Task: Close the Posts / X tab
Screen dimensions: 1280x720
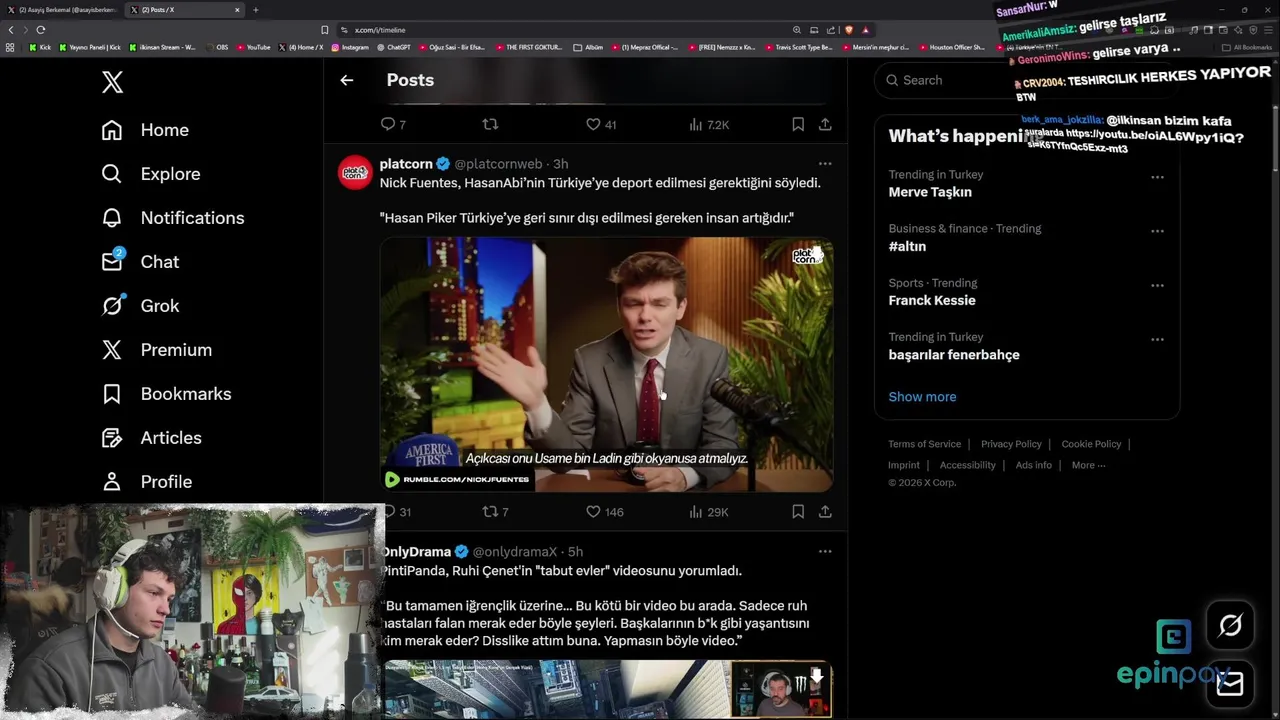Action: pyautogui.click(x=237, y=10)
